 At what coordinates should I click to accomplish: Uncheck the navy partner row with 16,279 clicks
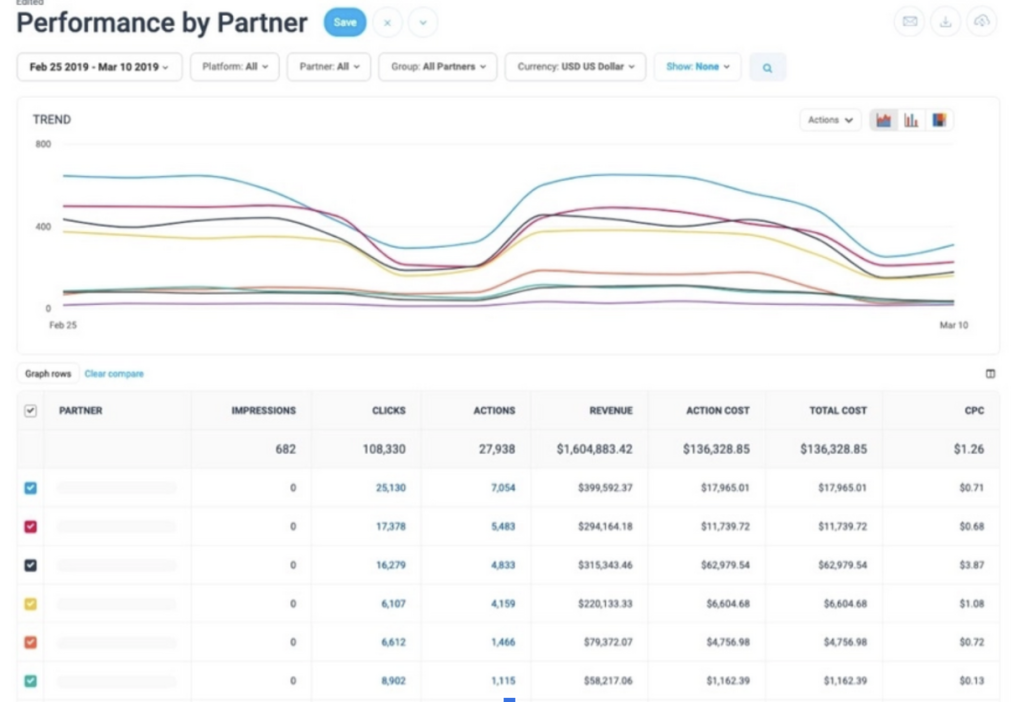(x=31, y=565)
